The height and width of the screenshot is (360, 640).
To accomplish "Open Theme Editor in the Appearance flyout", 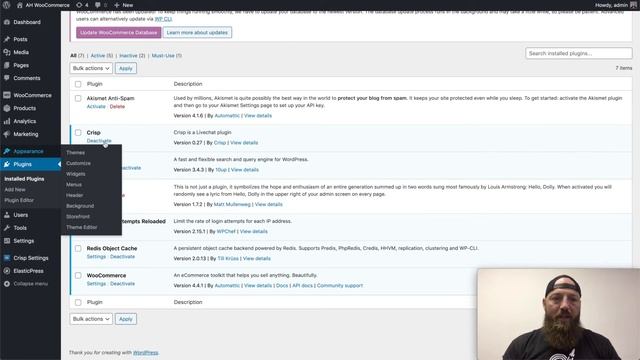I will tap(82, 227).
